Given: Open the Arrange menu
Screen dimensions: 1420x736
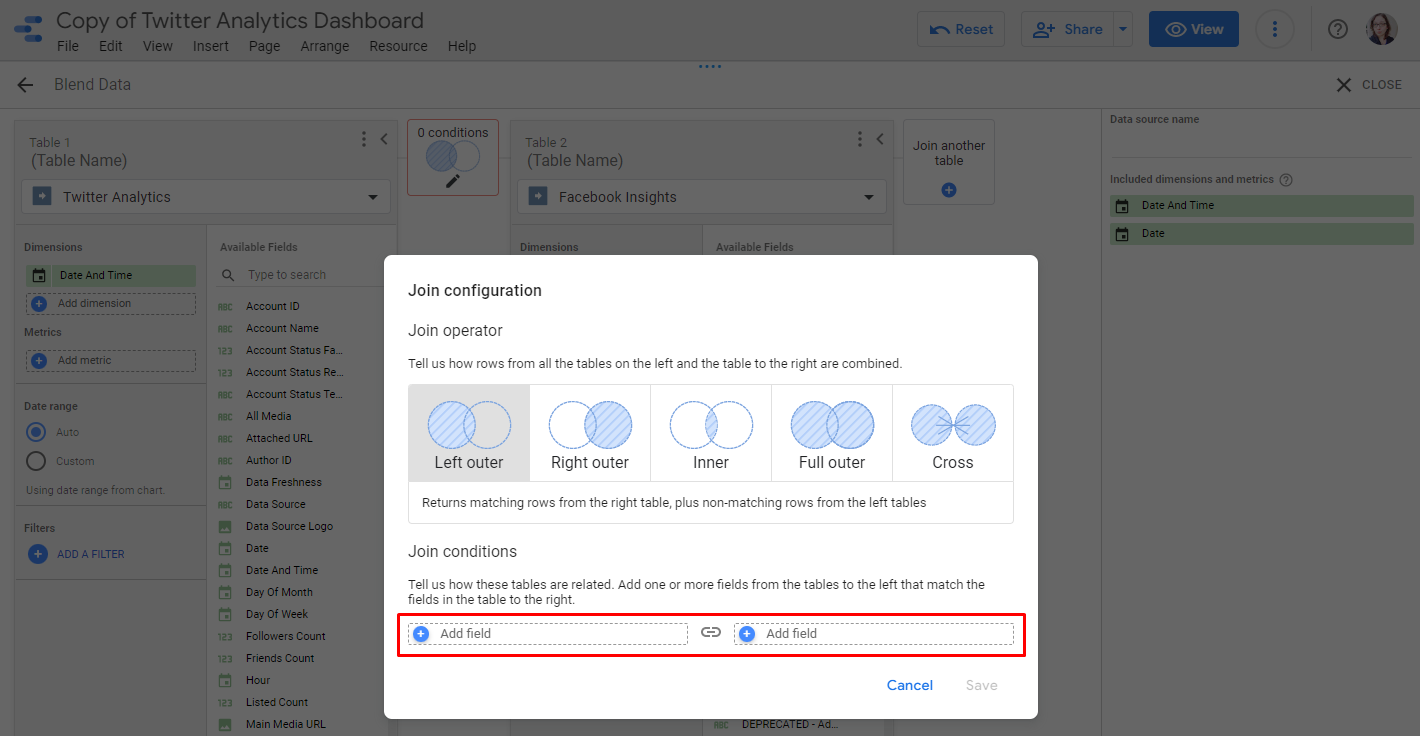Looking at the screenshot, I should tap(325, 46).
